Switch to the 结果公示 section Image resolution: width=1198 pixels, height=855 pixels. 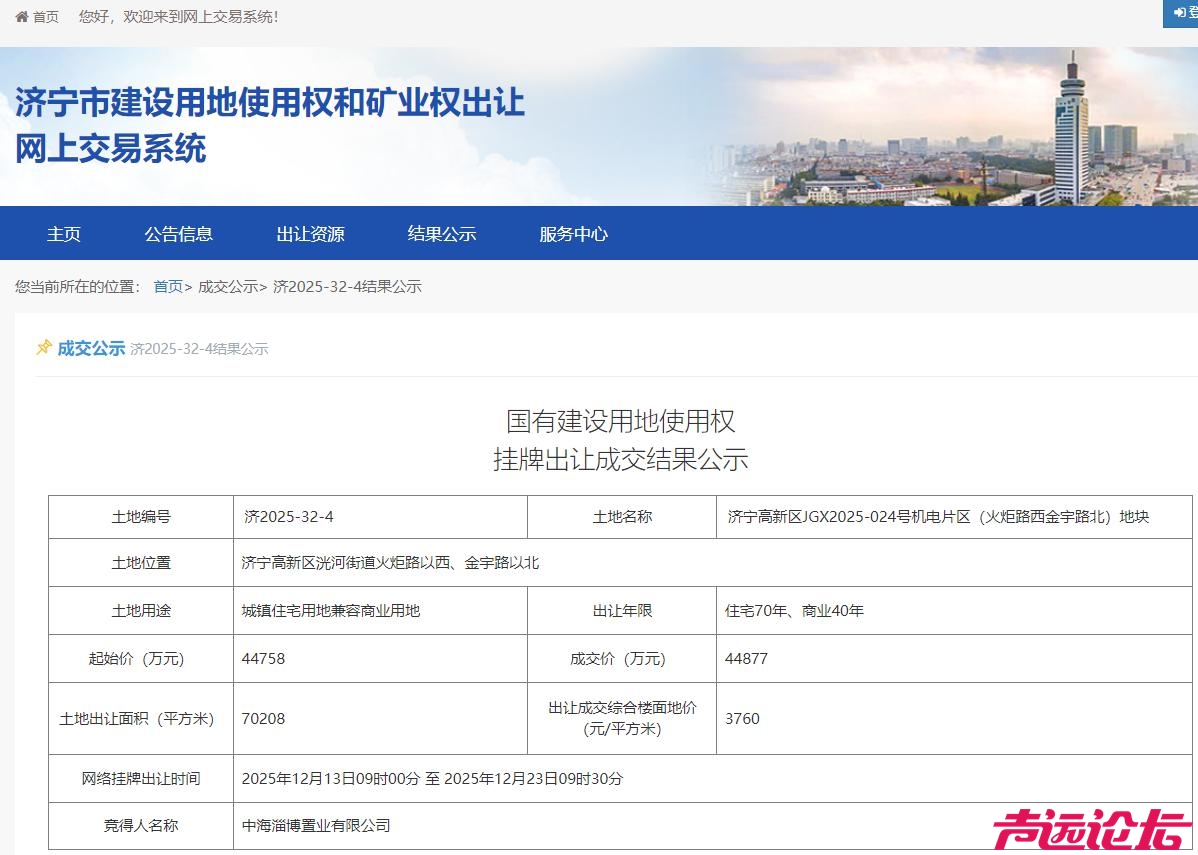pyautogui.click(x=442, y=233)
